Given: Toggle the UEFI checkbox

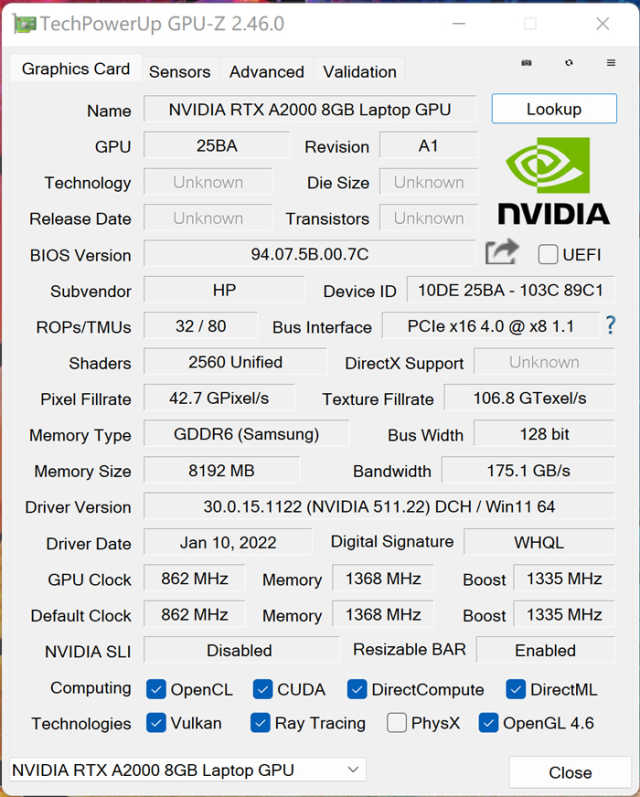Looking at the screenshot, I should point(548,254).
